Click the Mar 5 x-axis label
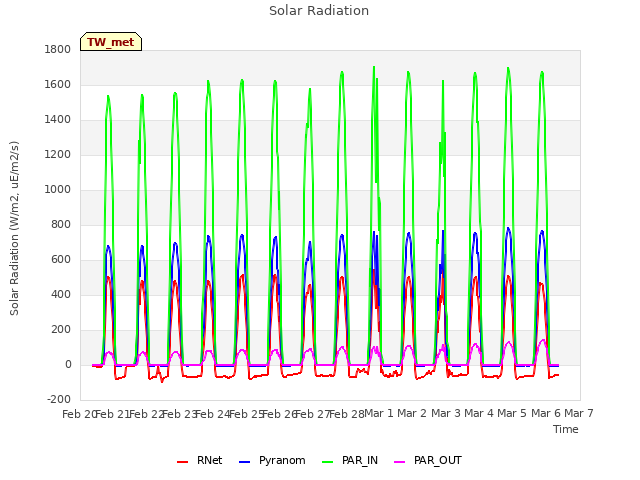This screenshot has width=640, height=480. [x=512, y=413]
